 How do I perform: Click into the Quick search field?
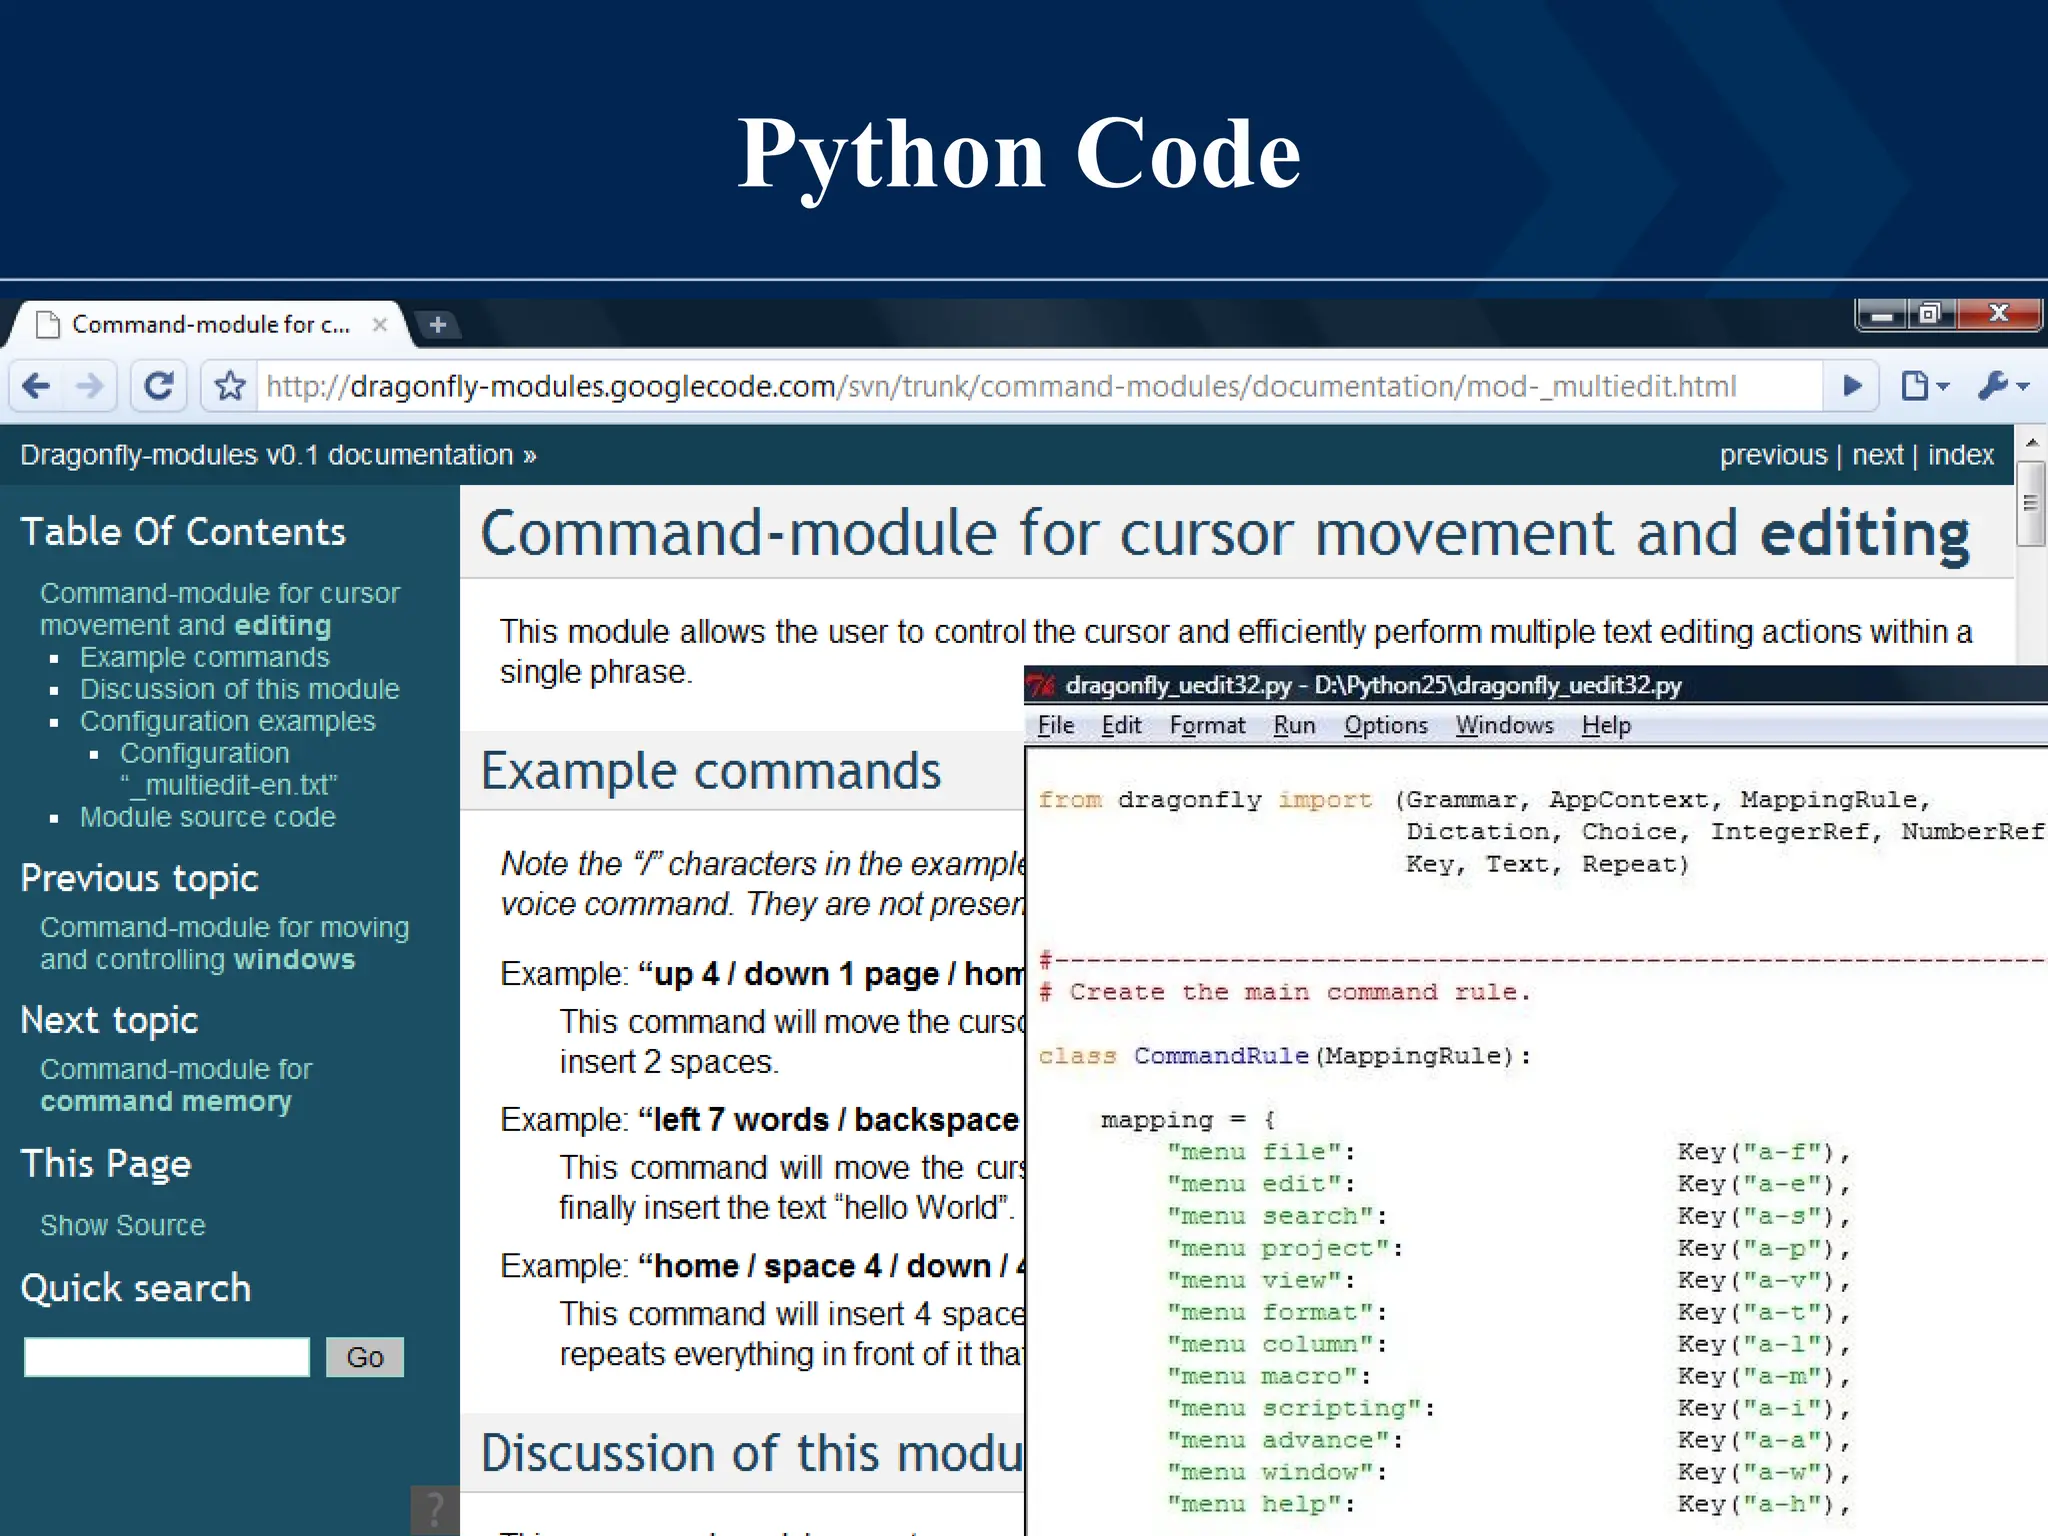coord(167,1357)
